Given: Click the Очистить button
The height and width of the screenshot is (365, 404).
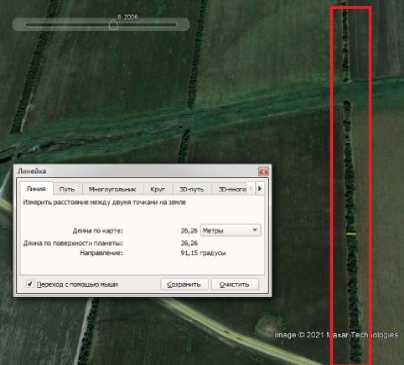Looking at the screenshot, I should pyautogui.click(x=234, y=284).
